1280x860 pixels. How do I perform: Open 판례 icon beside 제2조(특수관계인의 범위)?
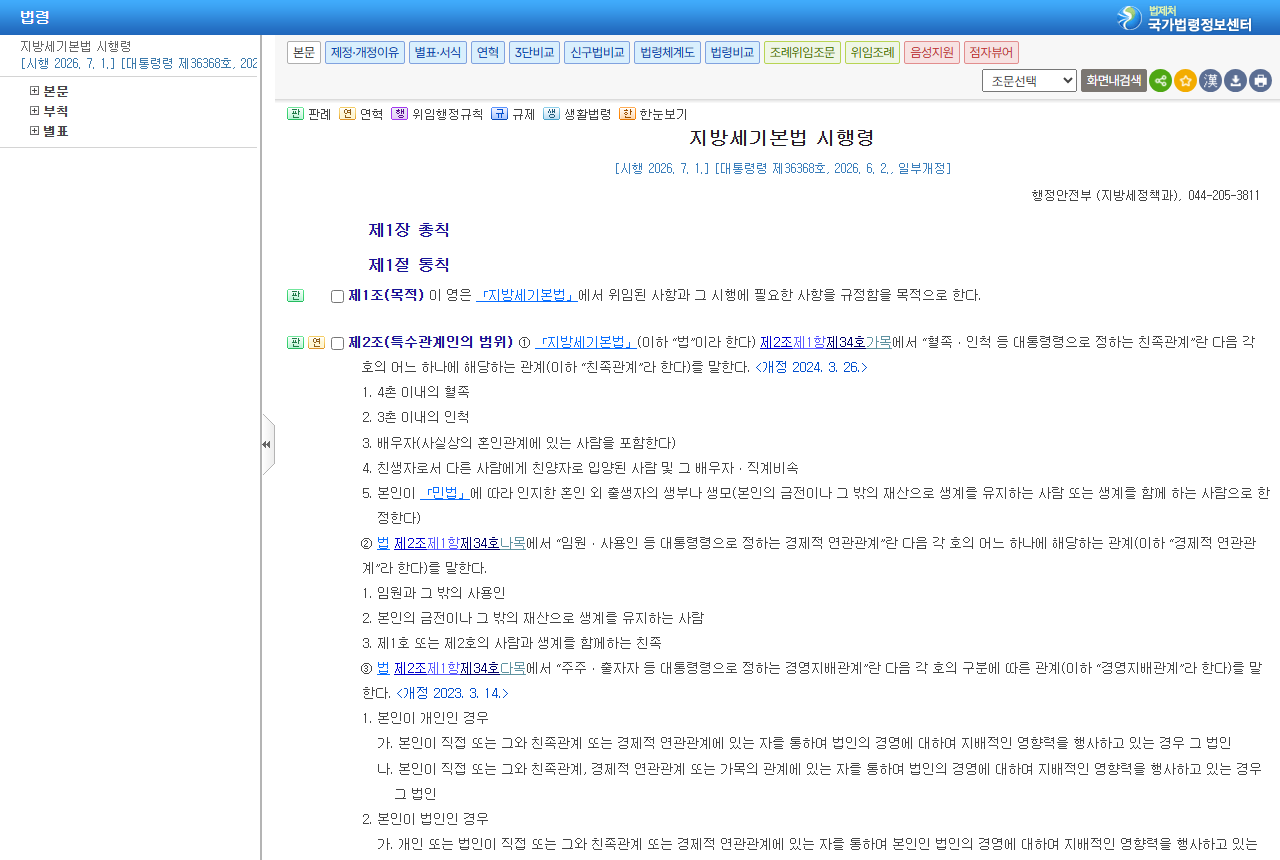click(295, 343)
